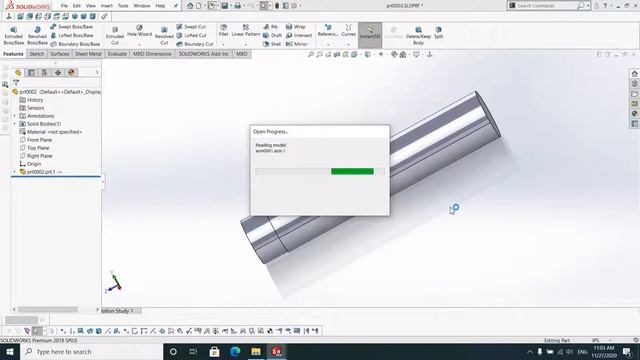Select the Mirror tool

point(296,44)
